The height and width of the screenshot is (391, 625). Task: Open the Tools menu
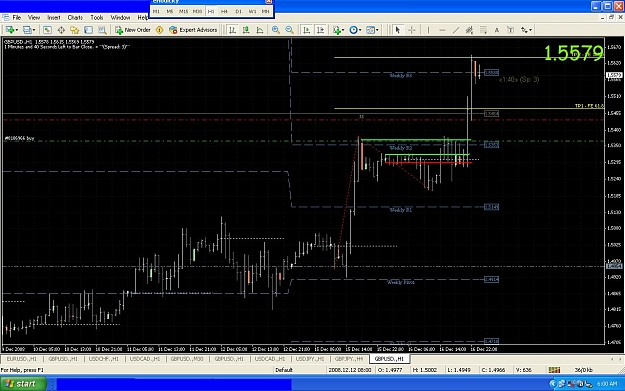pos(96,18)
